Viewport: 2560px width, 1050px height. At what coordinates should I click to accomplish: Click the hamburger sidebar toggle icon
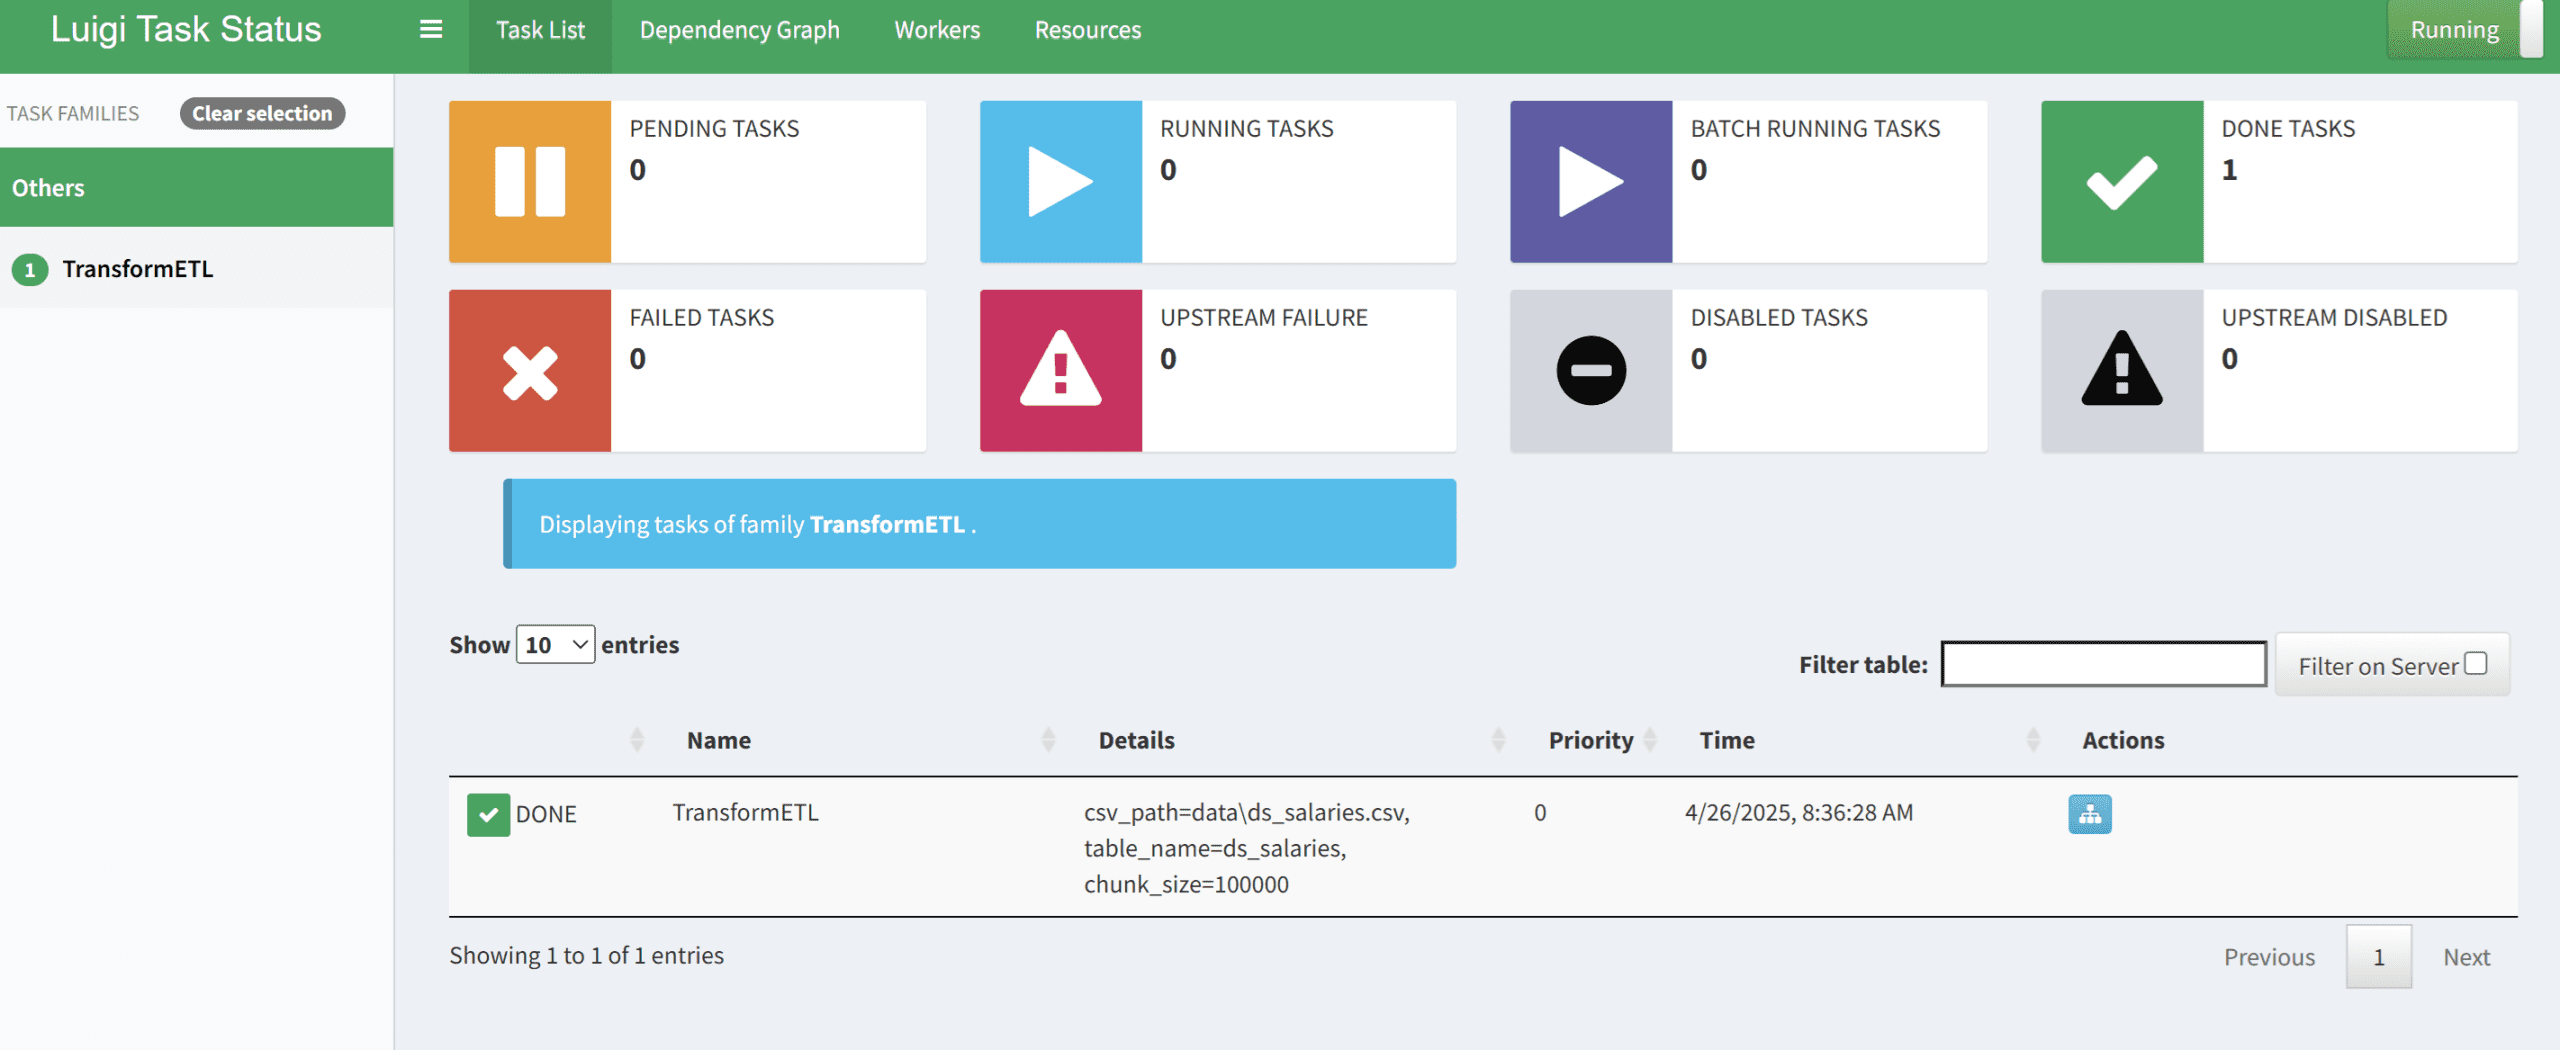pyautogui.click(x=430, y=30)
